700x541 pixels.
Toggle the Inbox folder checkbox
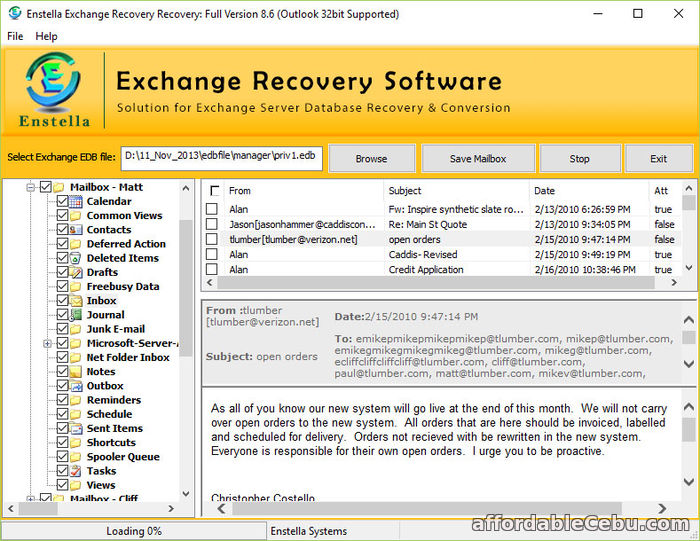point(63,300)
